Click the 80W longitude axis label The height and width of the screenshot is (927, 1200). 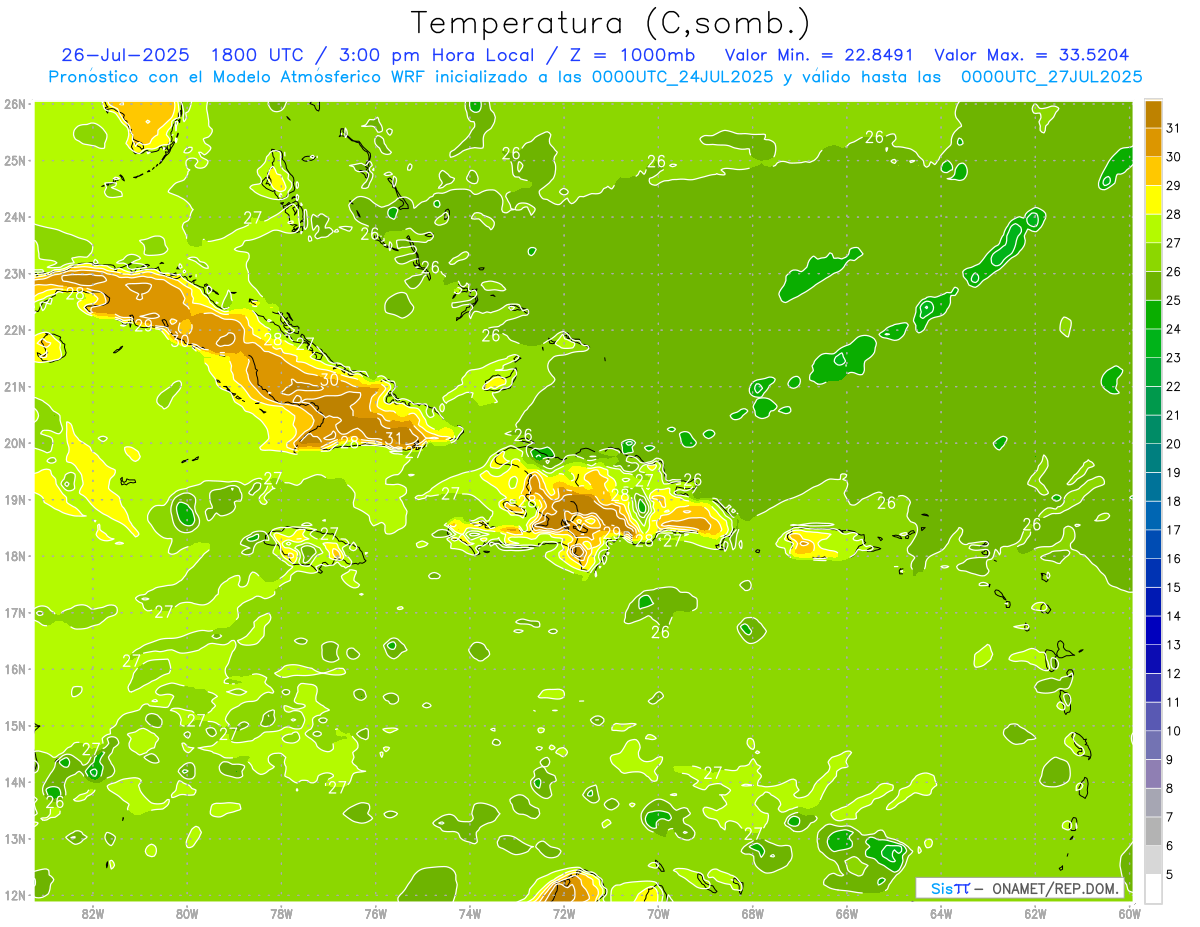click(x=187, y=913)
